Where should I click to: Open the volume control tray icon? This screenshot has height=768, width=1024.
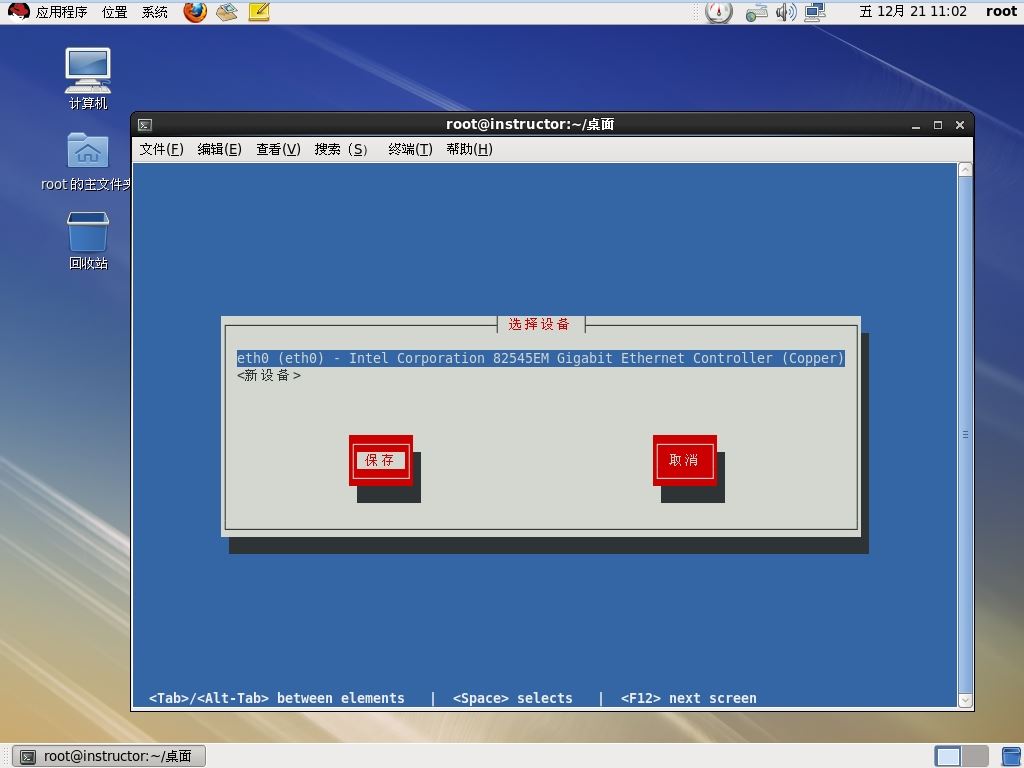tap(786, 12)
